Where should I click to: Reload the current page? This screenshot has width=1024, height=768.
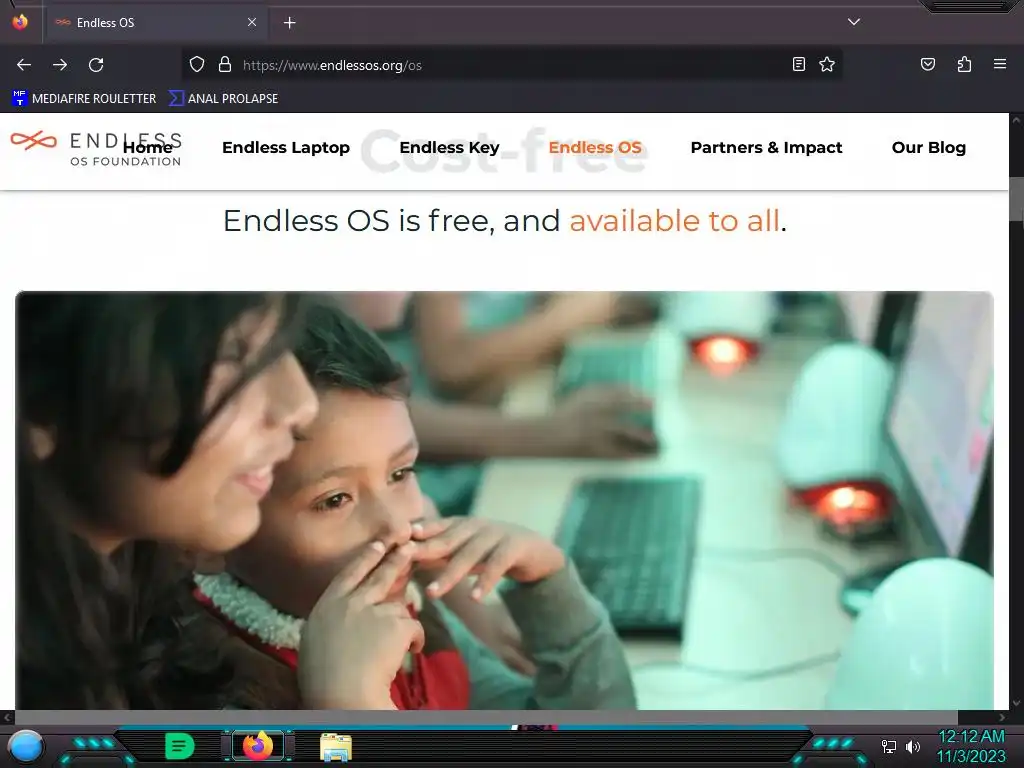(x=96, y=65)
